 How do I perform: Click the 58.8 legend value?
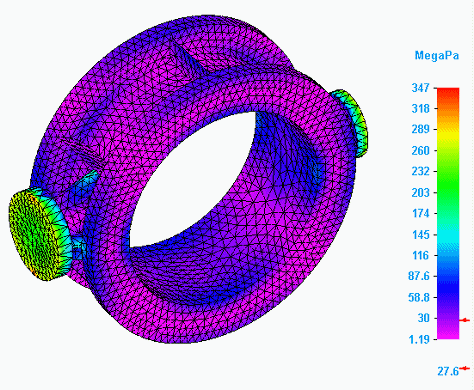pyautogui.click(x=419, y=297)
